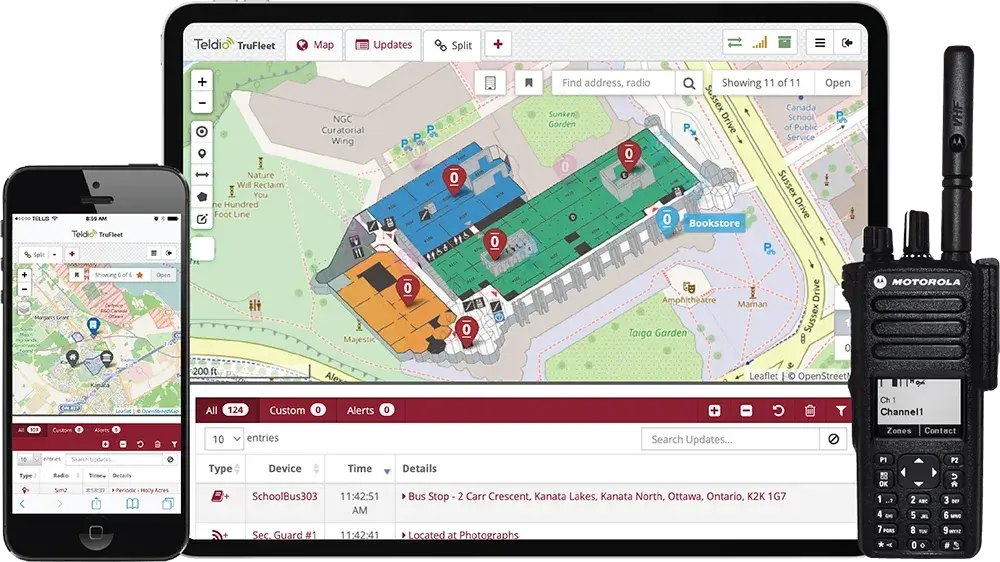Clear the tablet updates search

[x=834, y=439]
